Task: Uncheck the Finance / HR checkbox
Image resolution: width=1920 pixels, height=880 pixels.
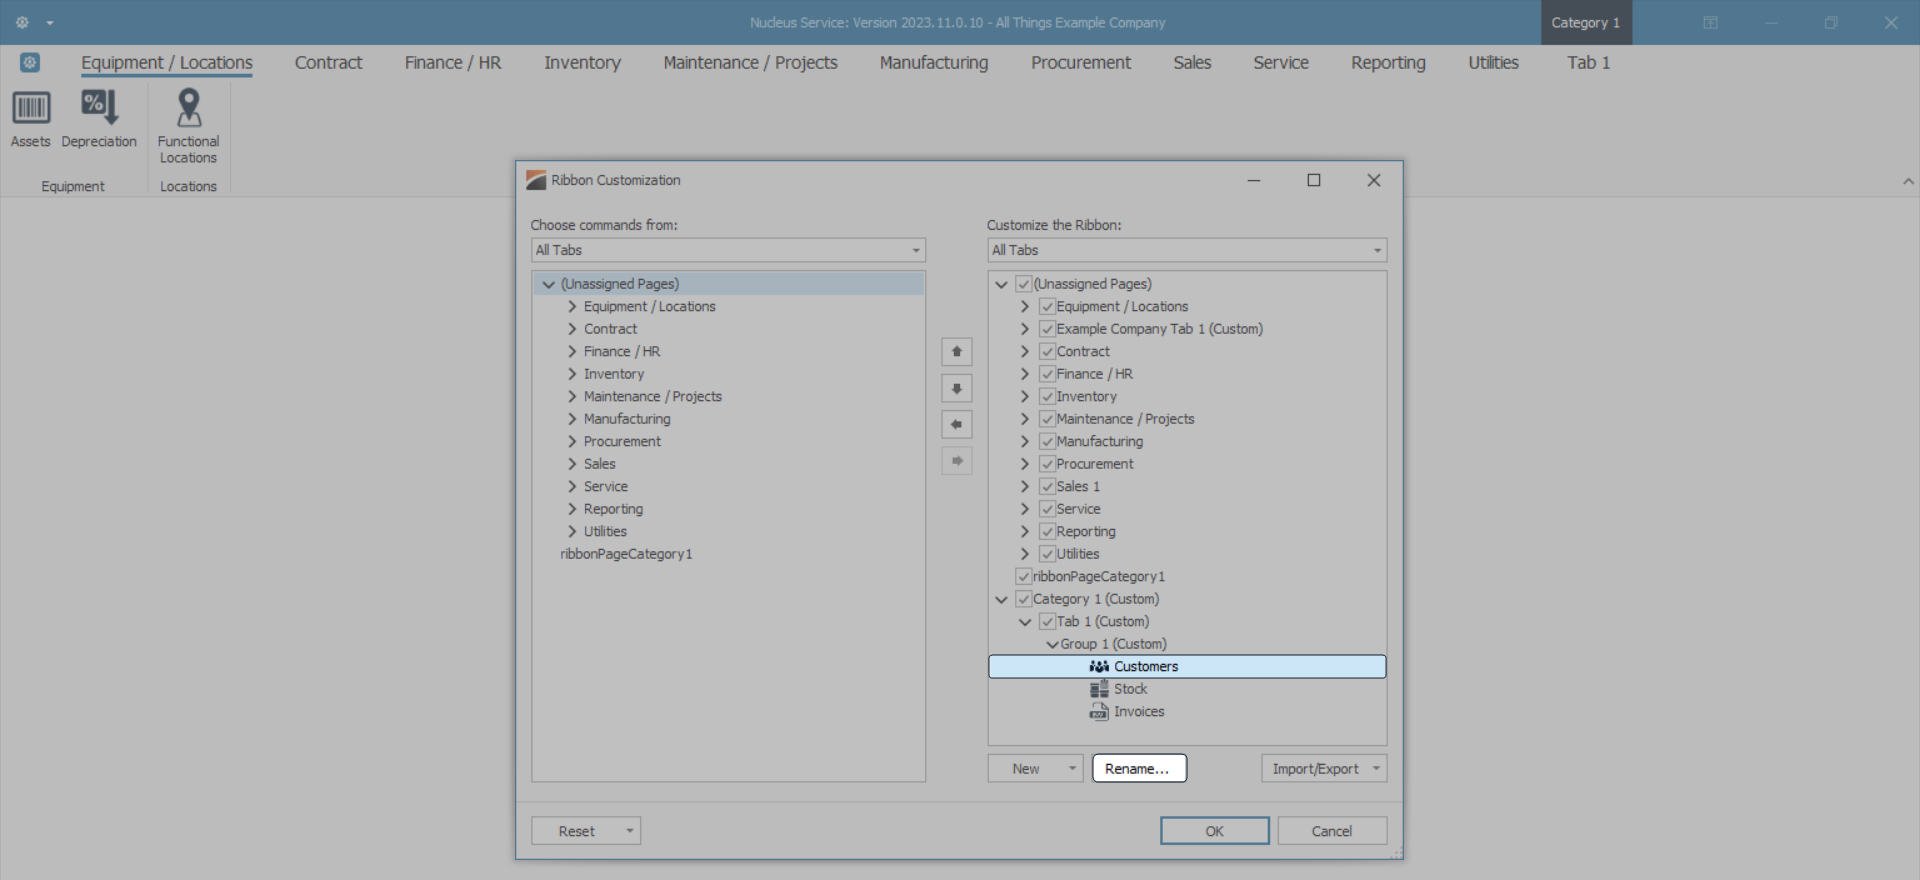Action: pyautogui.click(x=1047, y=374)
